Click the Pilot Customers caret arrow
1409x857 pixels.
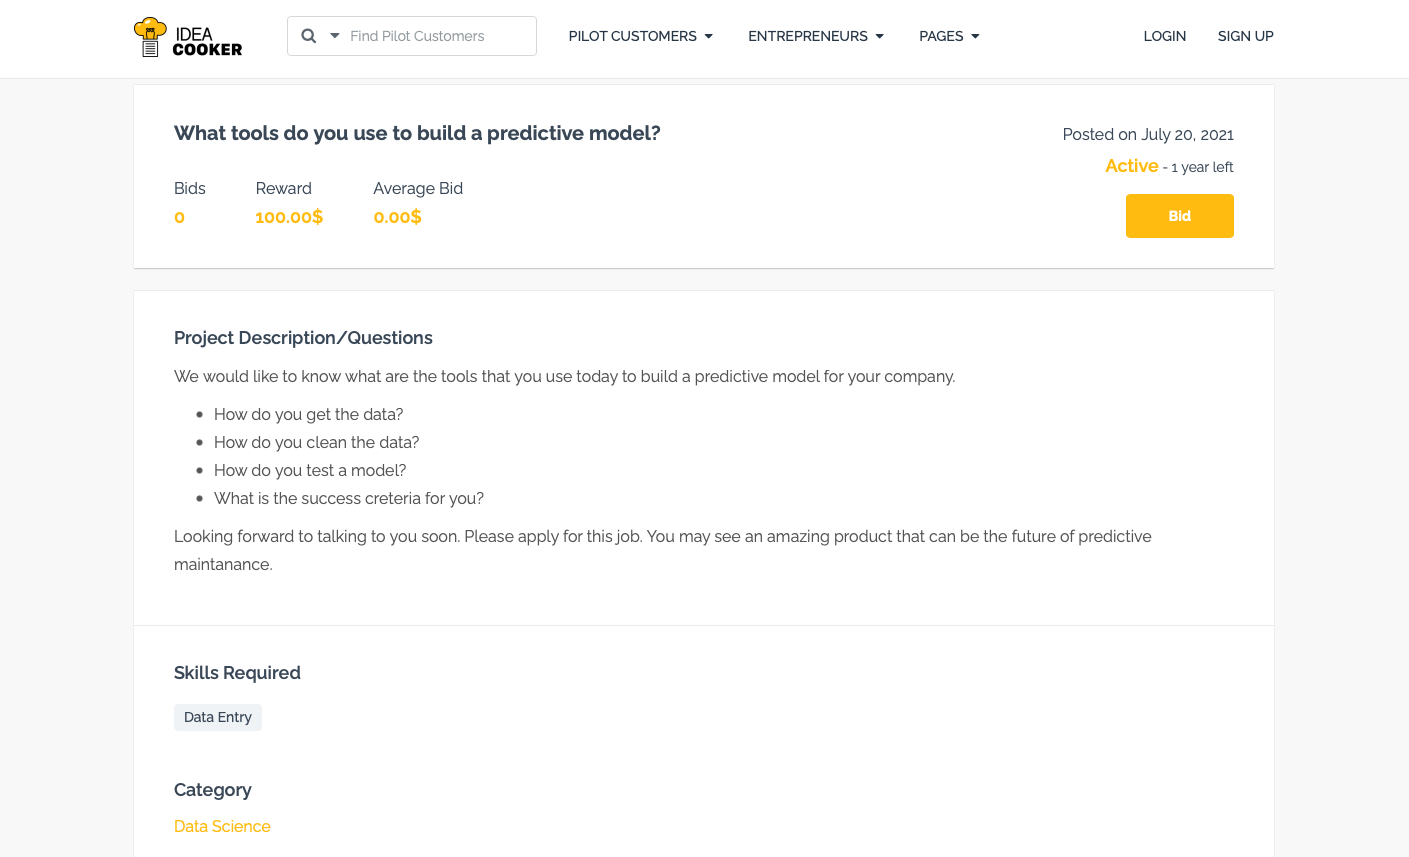click(x=709, y=37)
